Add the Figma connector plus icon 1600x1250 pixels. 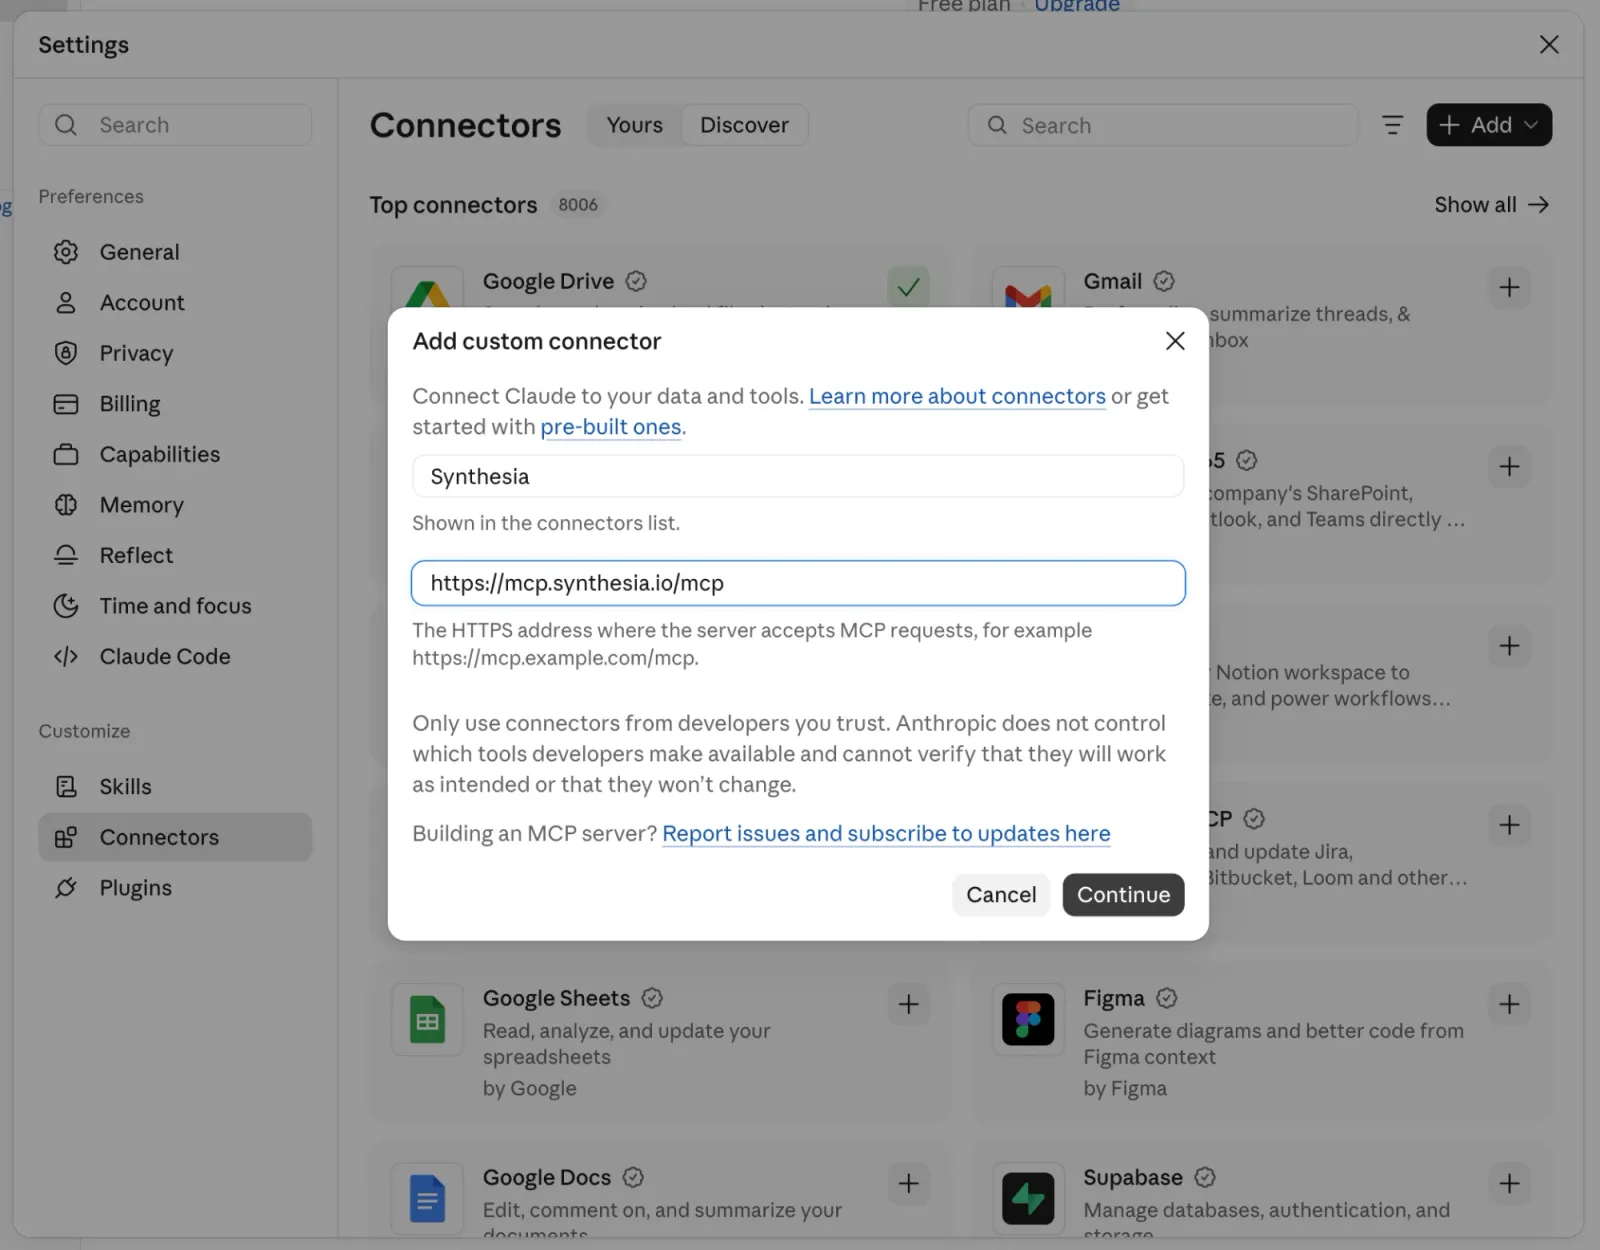click(x=1509, y=1004)
